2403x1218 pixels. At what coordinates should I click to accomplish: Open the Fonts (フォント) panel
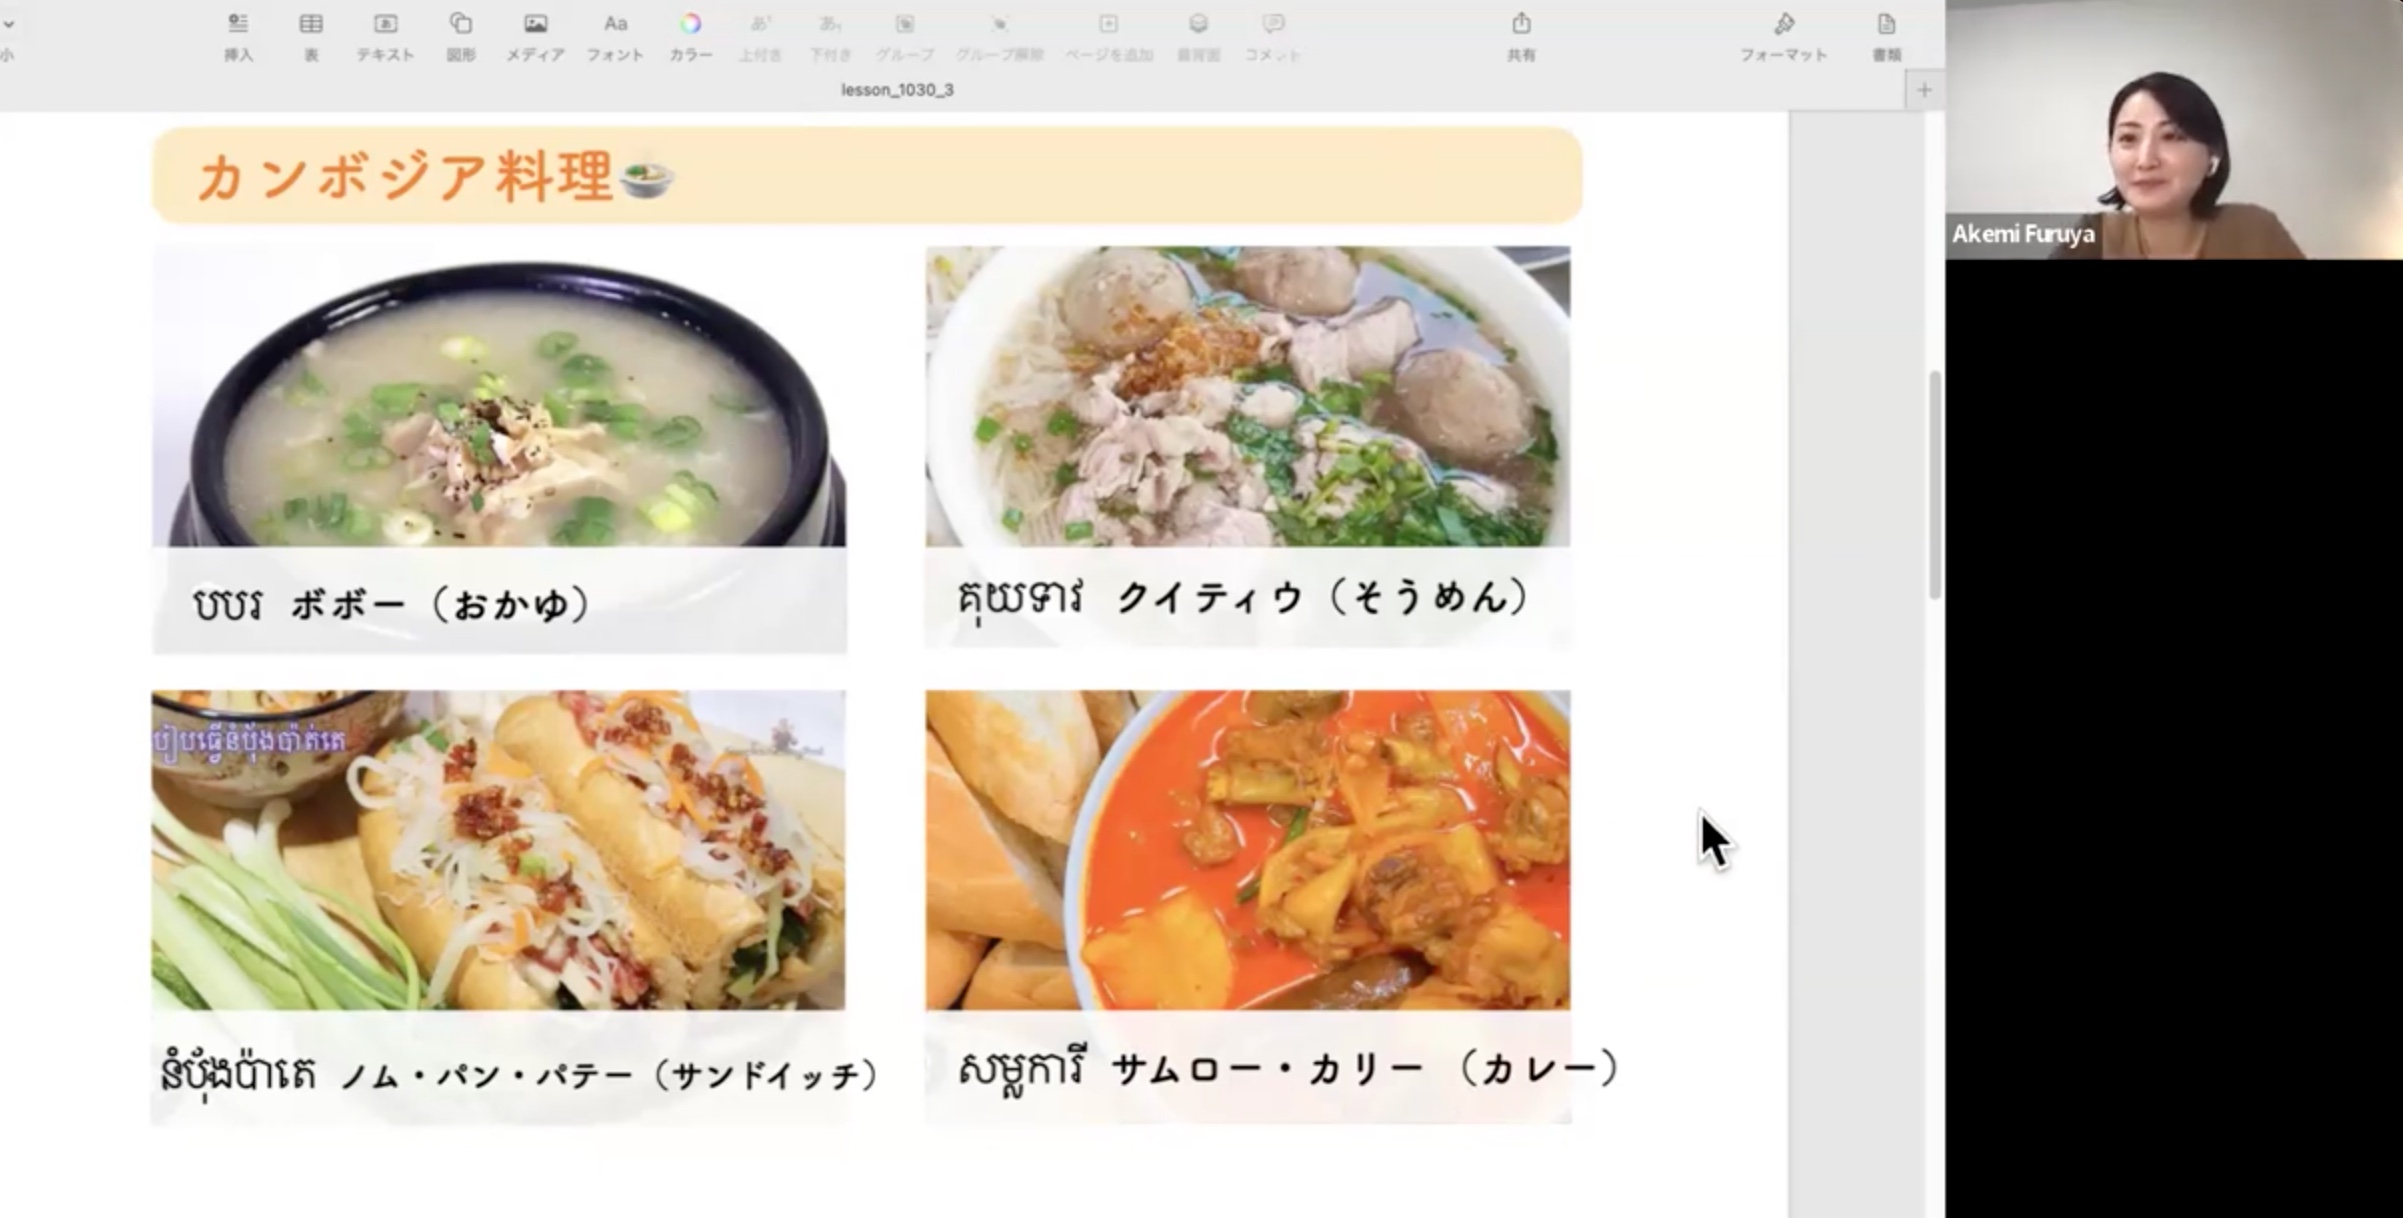615,24
